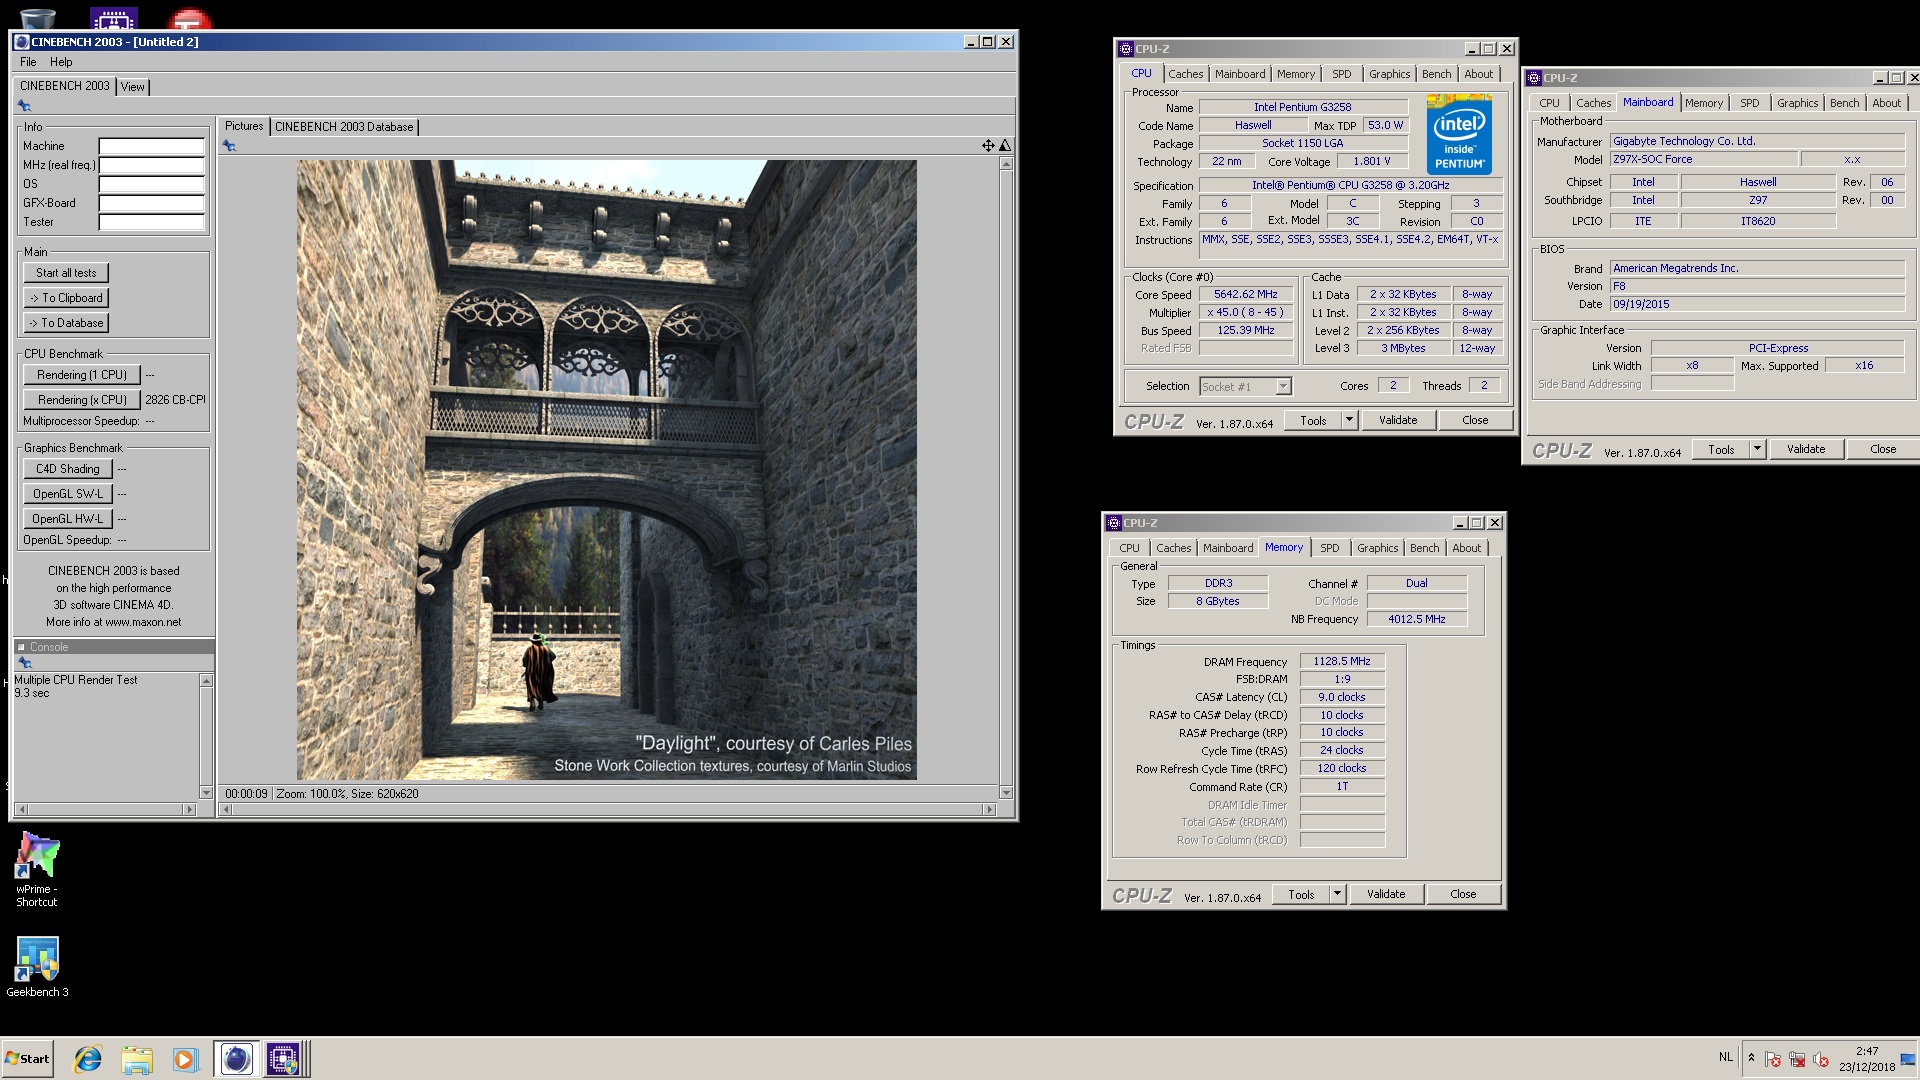This screenshot has width=1920, height=1080.
Task: Click the clock showing 2:47
Action: 1866,1051
